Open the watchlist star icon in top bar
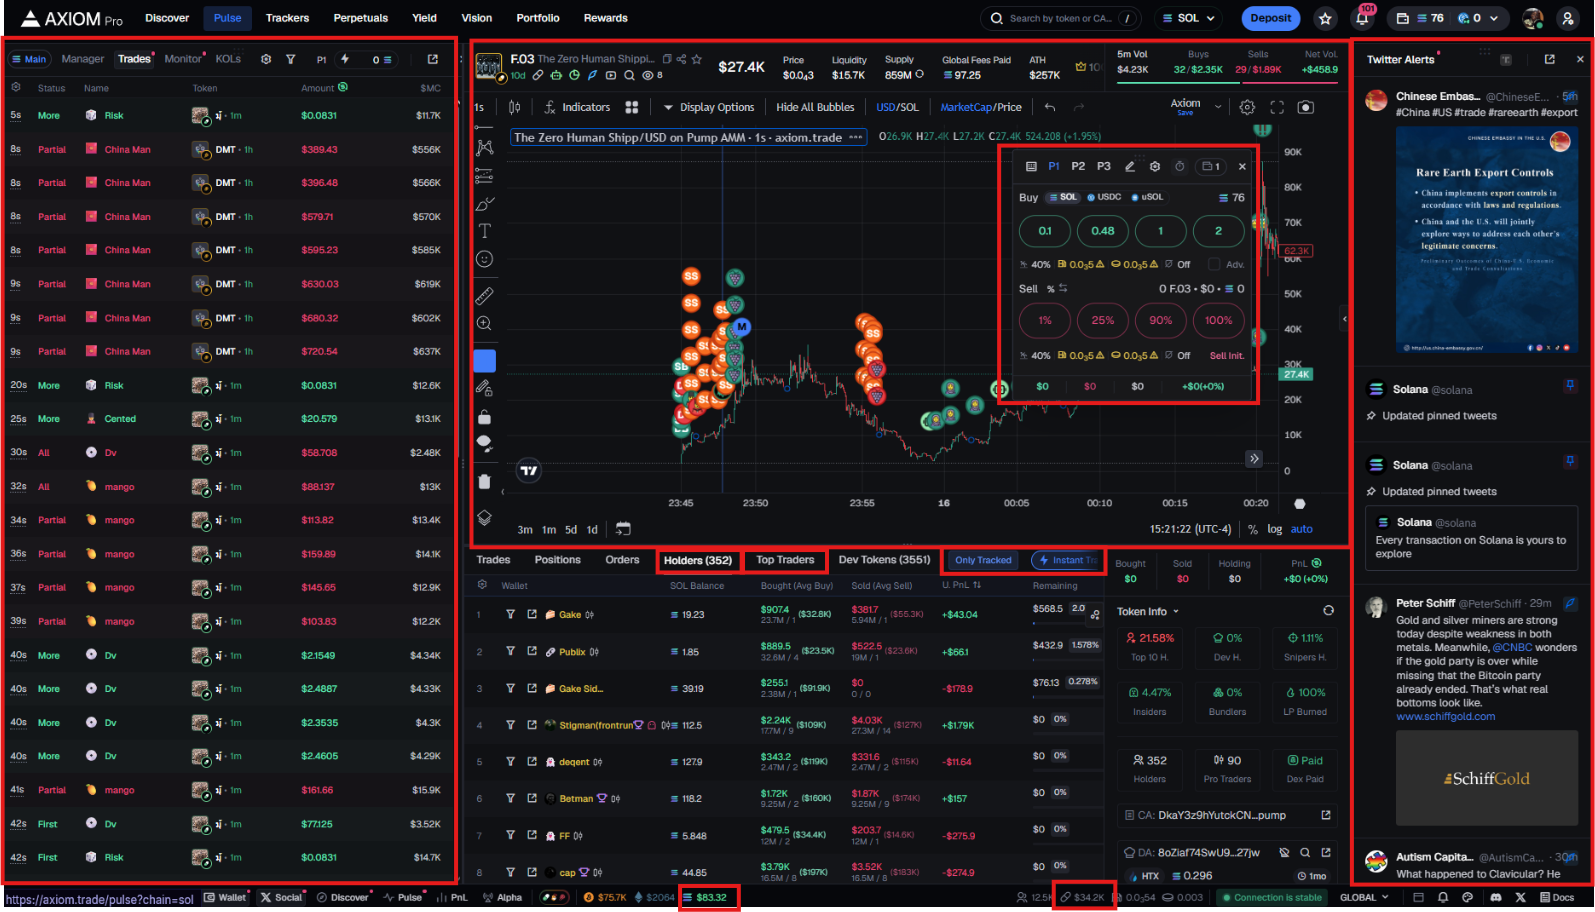This screenshot has height=912, width=1595. pyautogui.click(x=1325, y=18)
